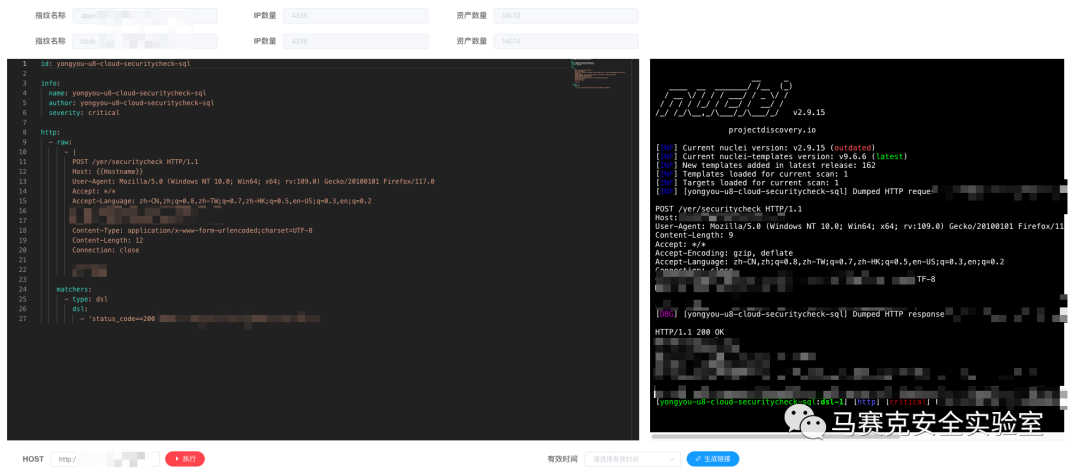The height and width of the screenshot is (472, 1080).
Task: Click the IP数量 field showing 4336
Action: (355, 41)
